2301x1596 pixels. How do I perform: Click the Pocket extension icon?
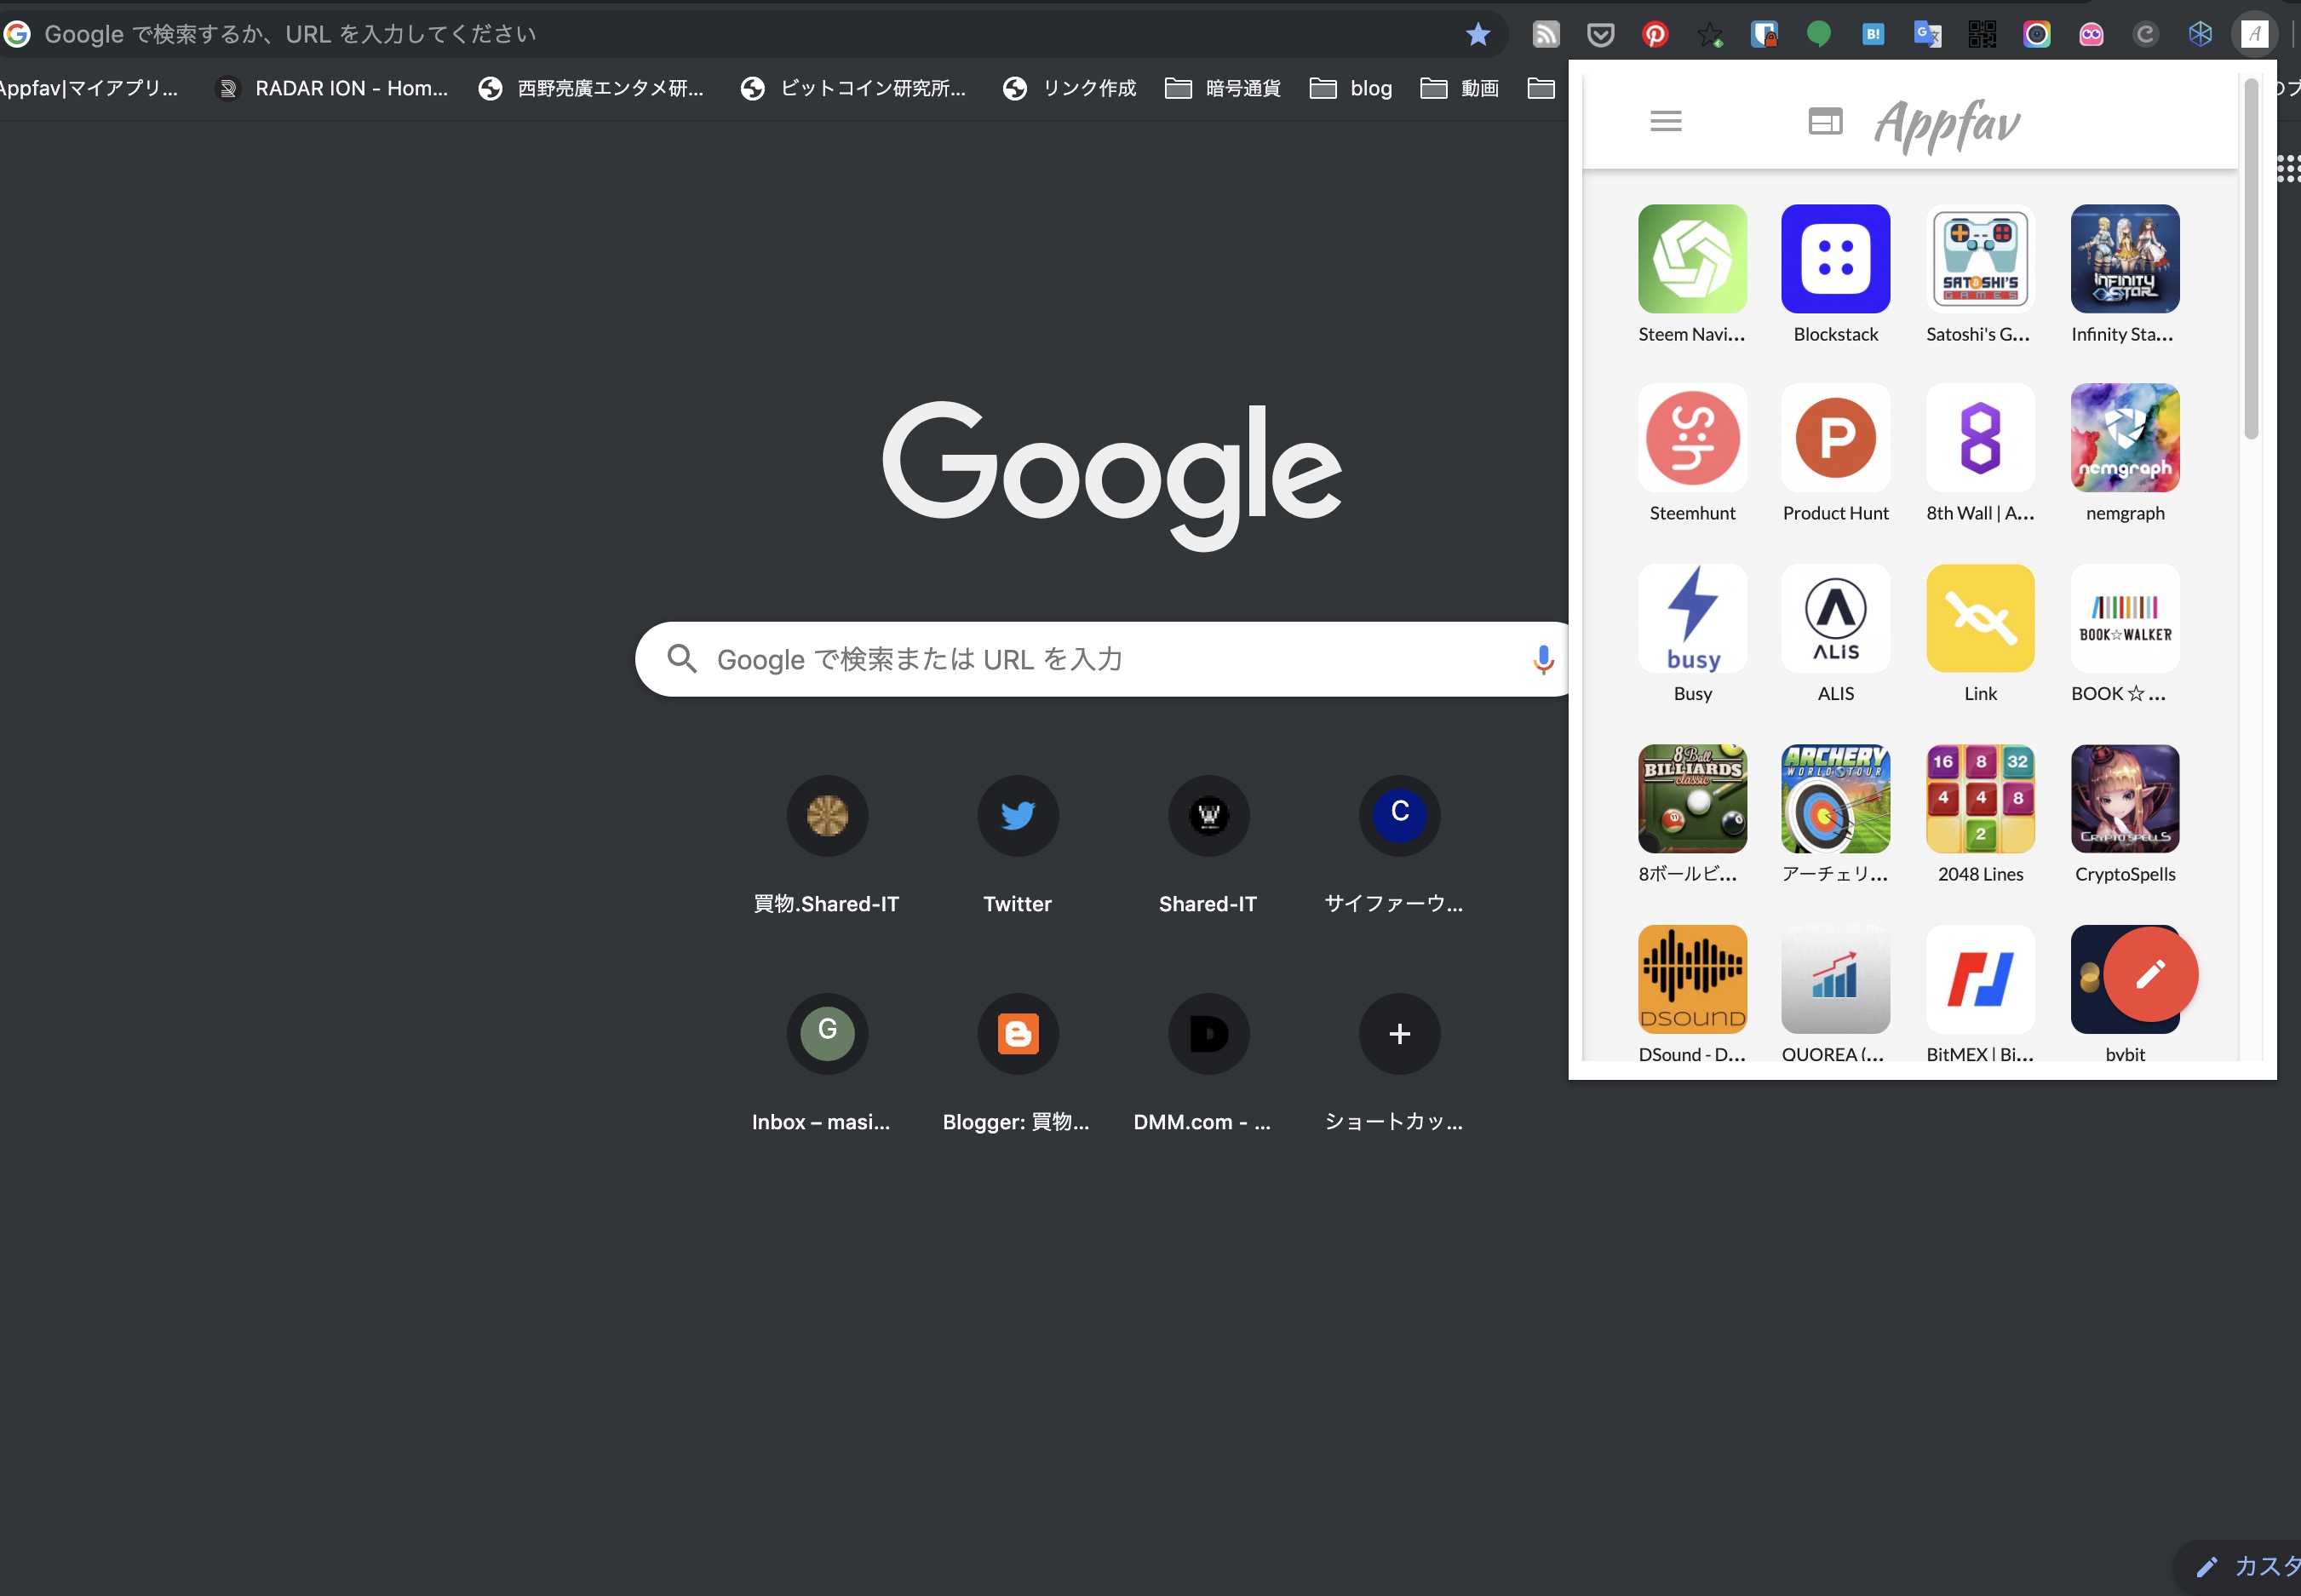pos(1600,34)
